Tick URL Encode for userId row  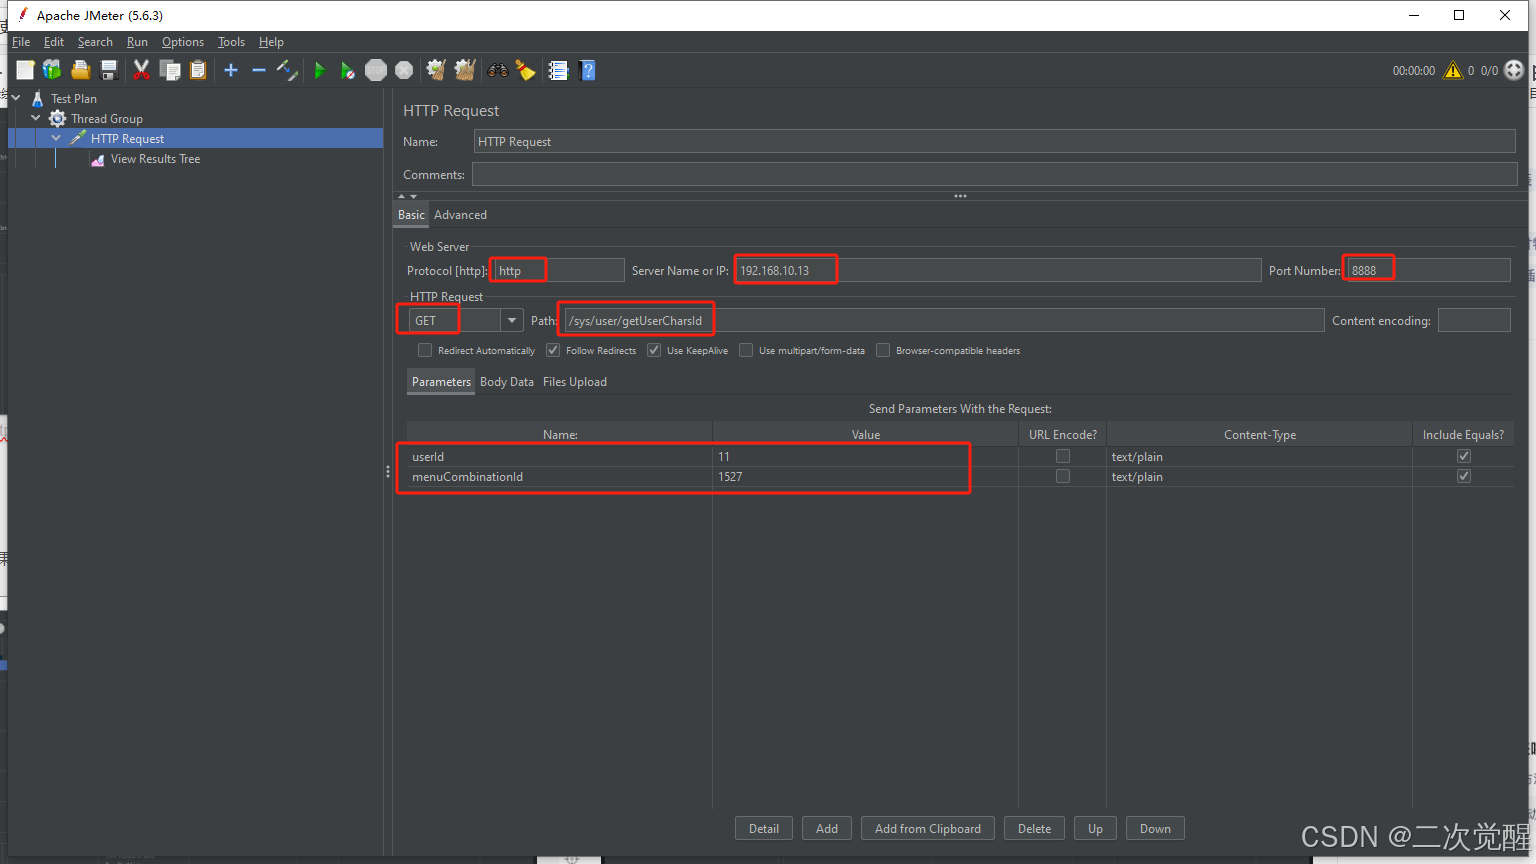(1063, 456)
